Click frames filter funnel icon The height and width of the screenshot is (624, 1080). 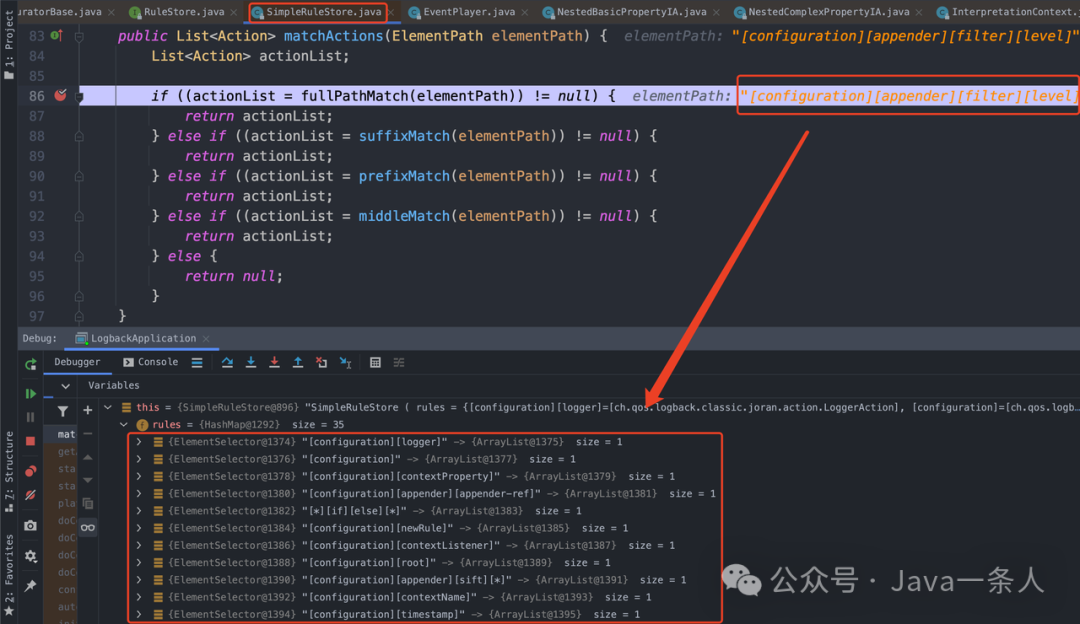[x=63, y=411]
